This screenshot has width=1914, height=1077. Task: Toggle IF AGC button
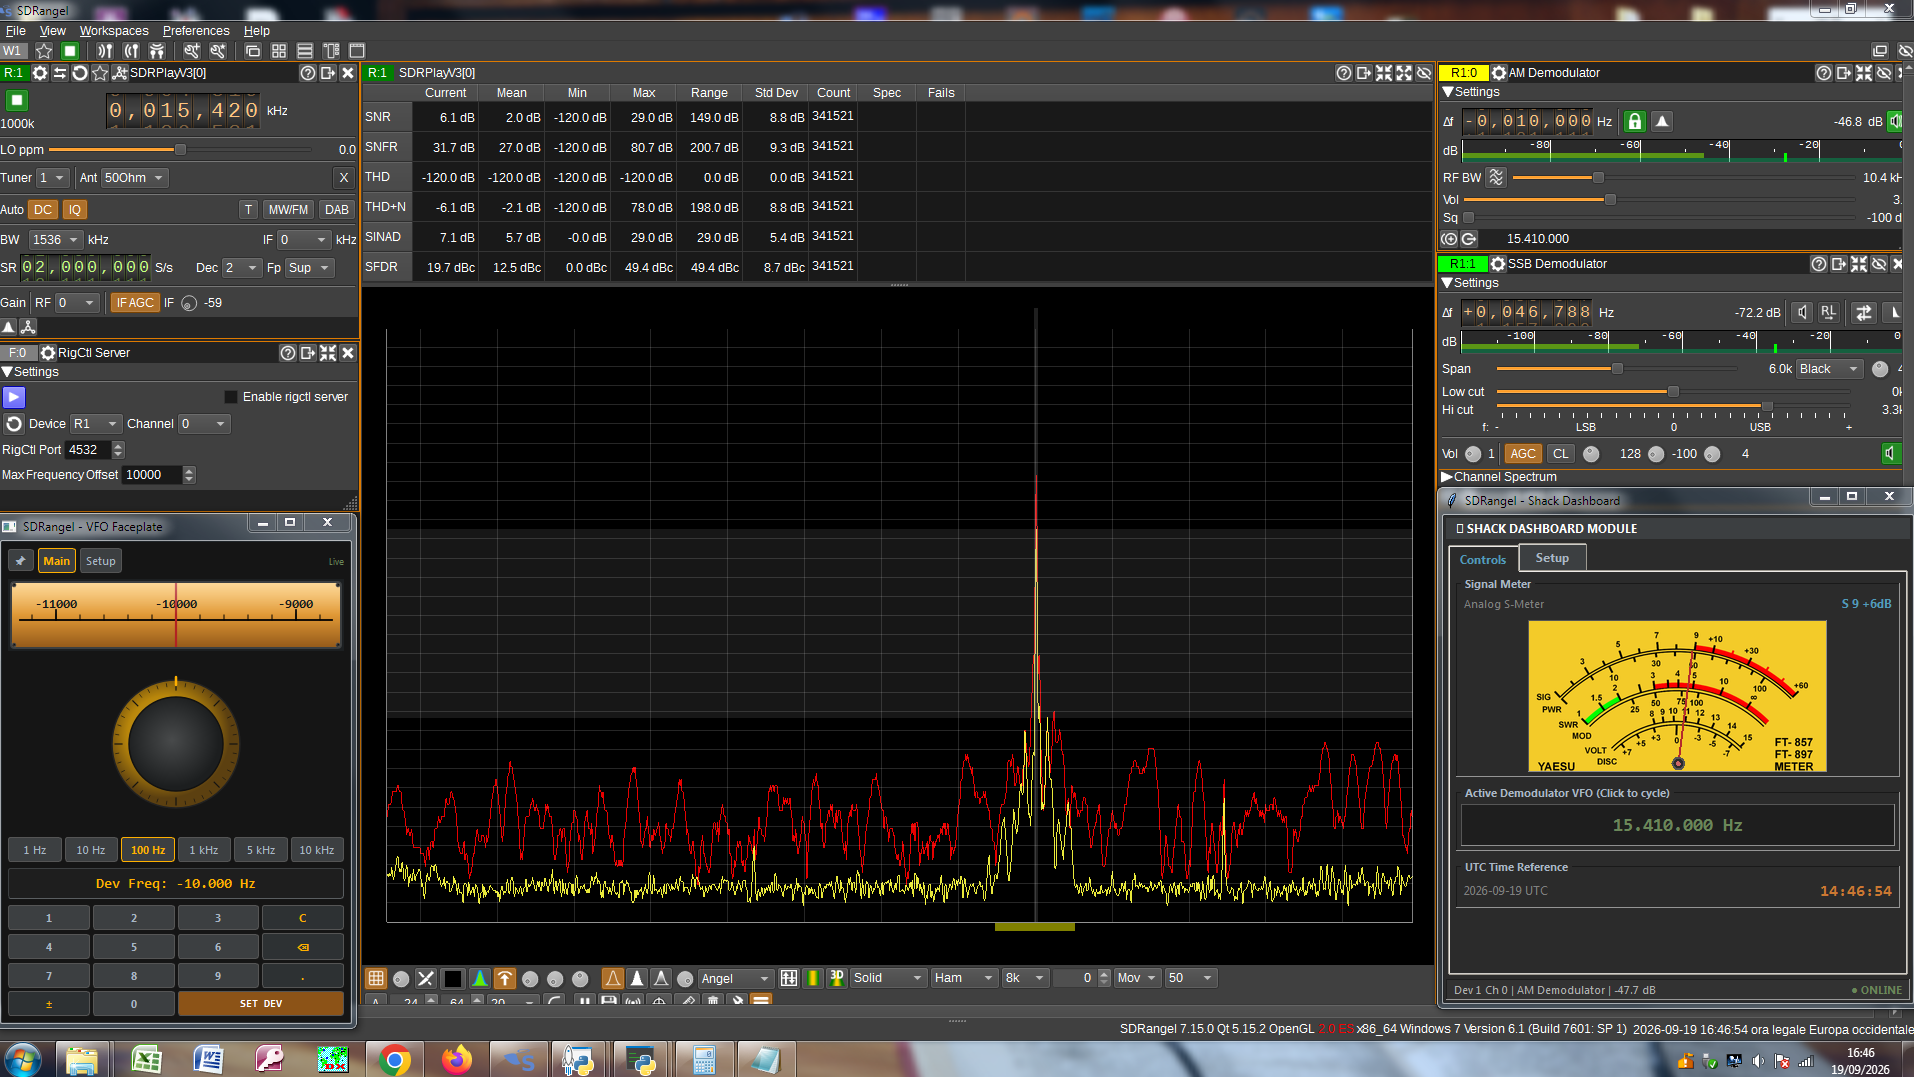click(x=135, y=302)
